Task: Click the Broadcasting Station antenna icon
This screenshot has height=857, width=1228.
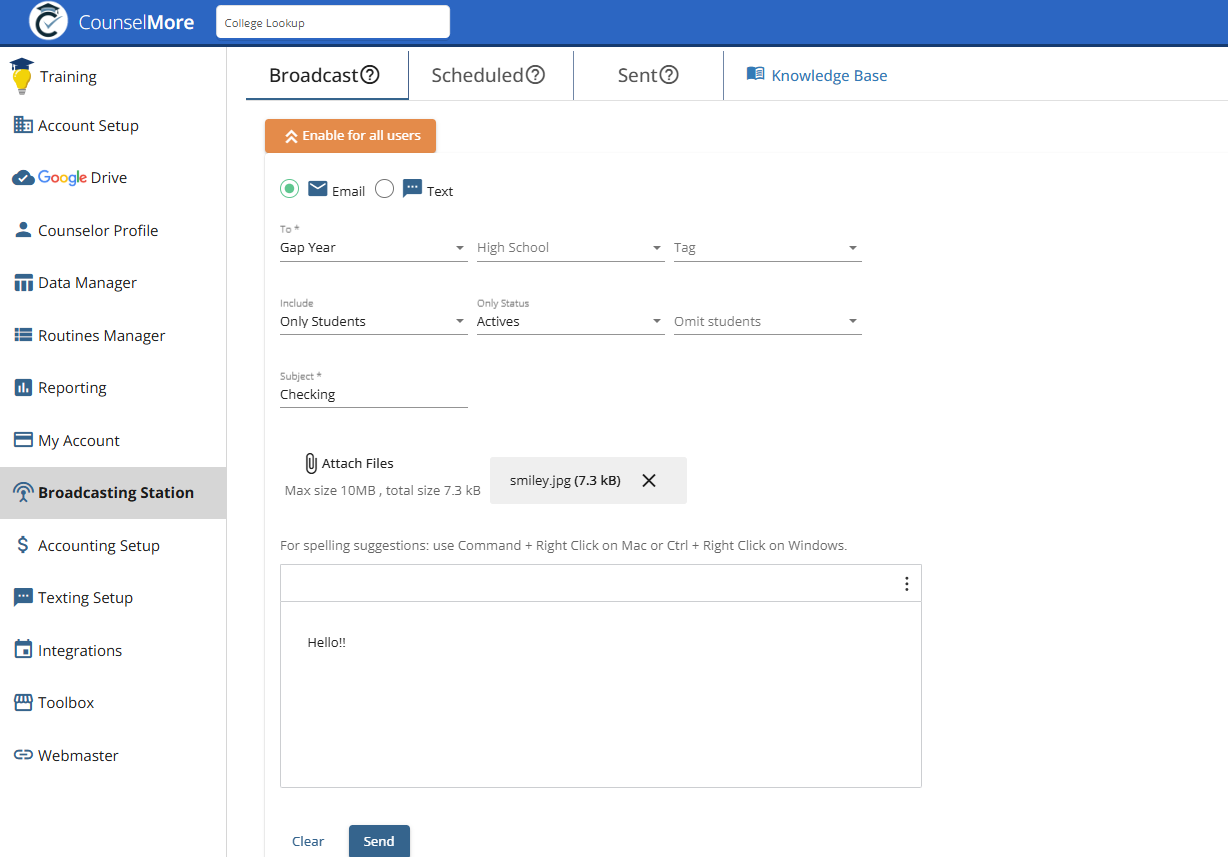Action: pos(23,492)
